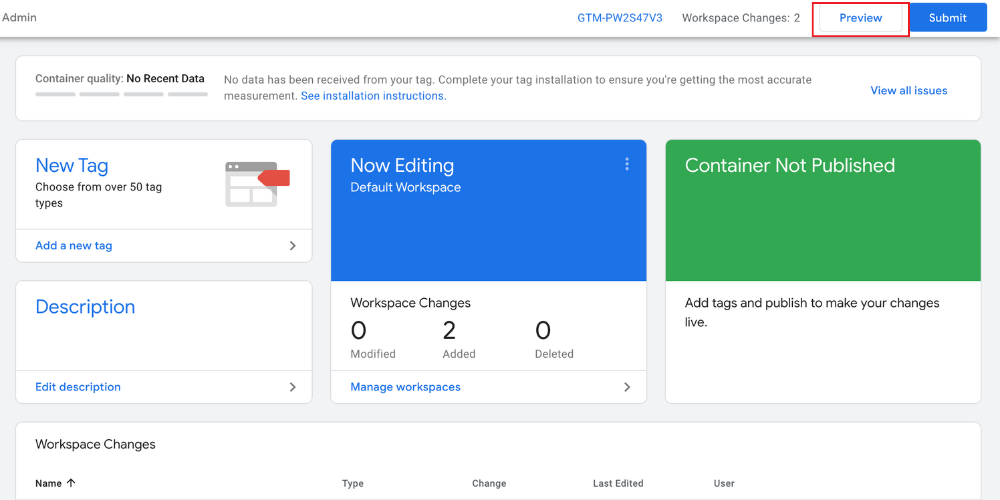Open See installation instructions link
The height and width of the screenshot is (500, 1000).
click(373, 96)
